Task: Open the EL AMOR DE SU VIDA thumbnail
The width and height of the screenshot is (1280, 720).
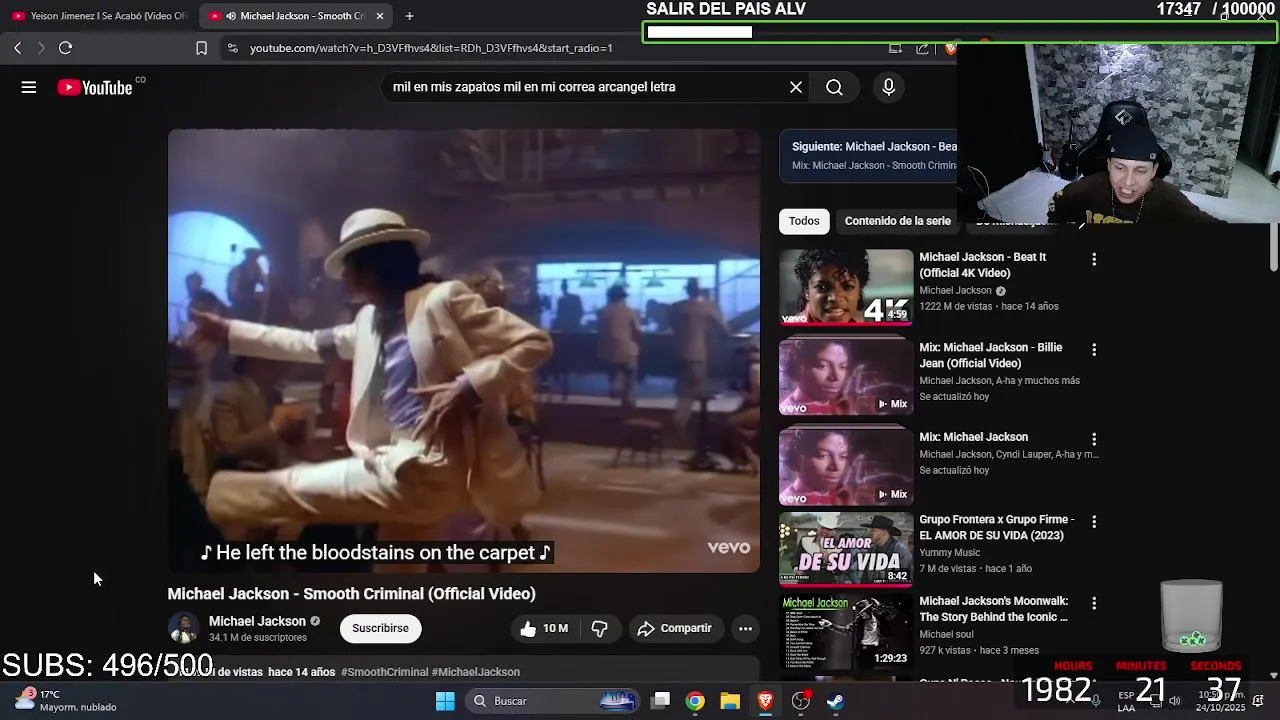Action: (846, 549)
